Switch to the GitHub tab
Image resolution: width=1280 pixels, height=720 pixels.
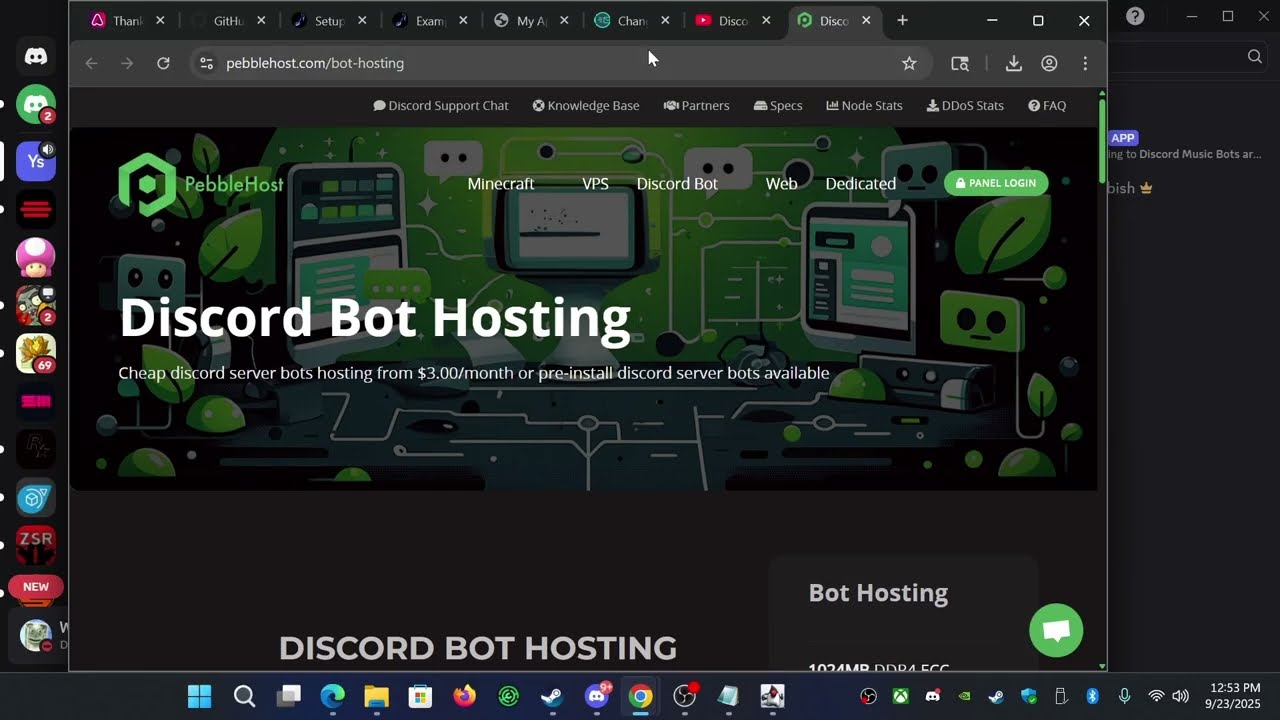click(x=228, y=20)
